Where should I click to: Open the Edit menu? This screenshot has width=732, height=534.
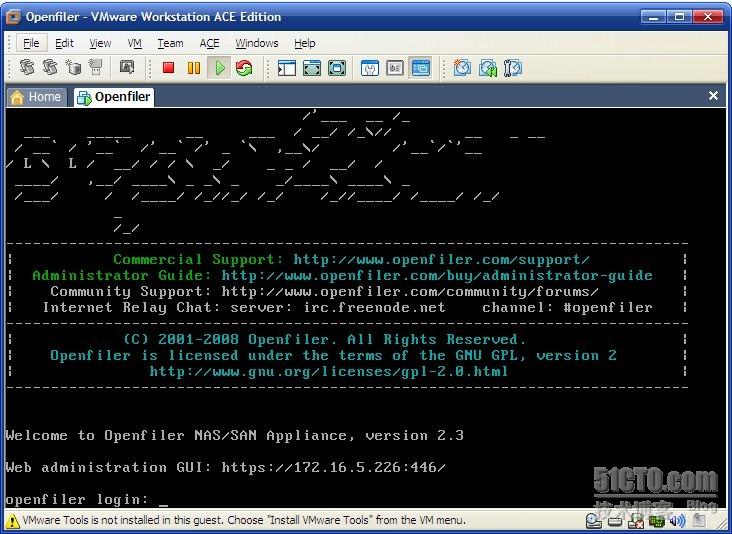click(64, 43)
